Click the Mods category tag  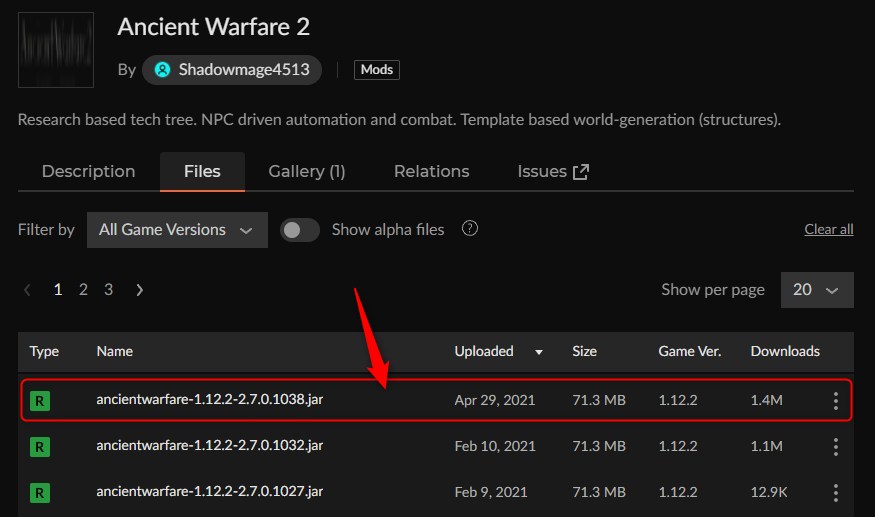point(377,70)
